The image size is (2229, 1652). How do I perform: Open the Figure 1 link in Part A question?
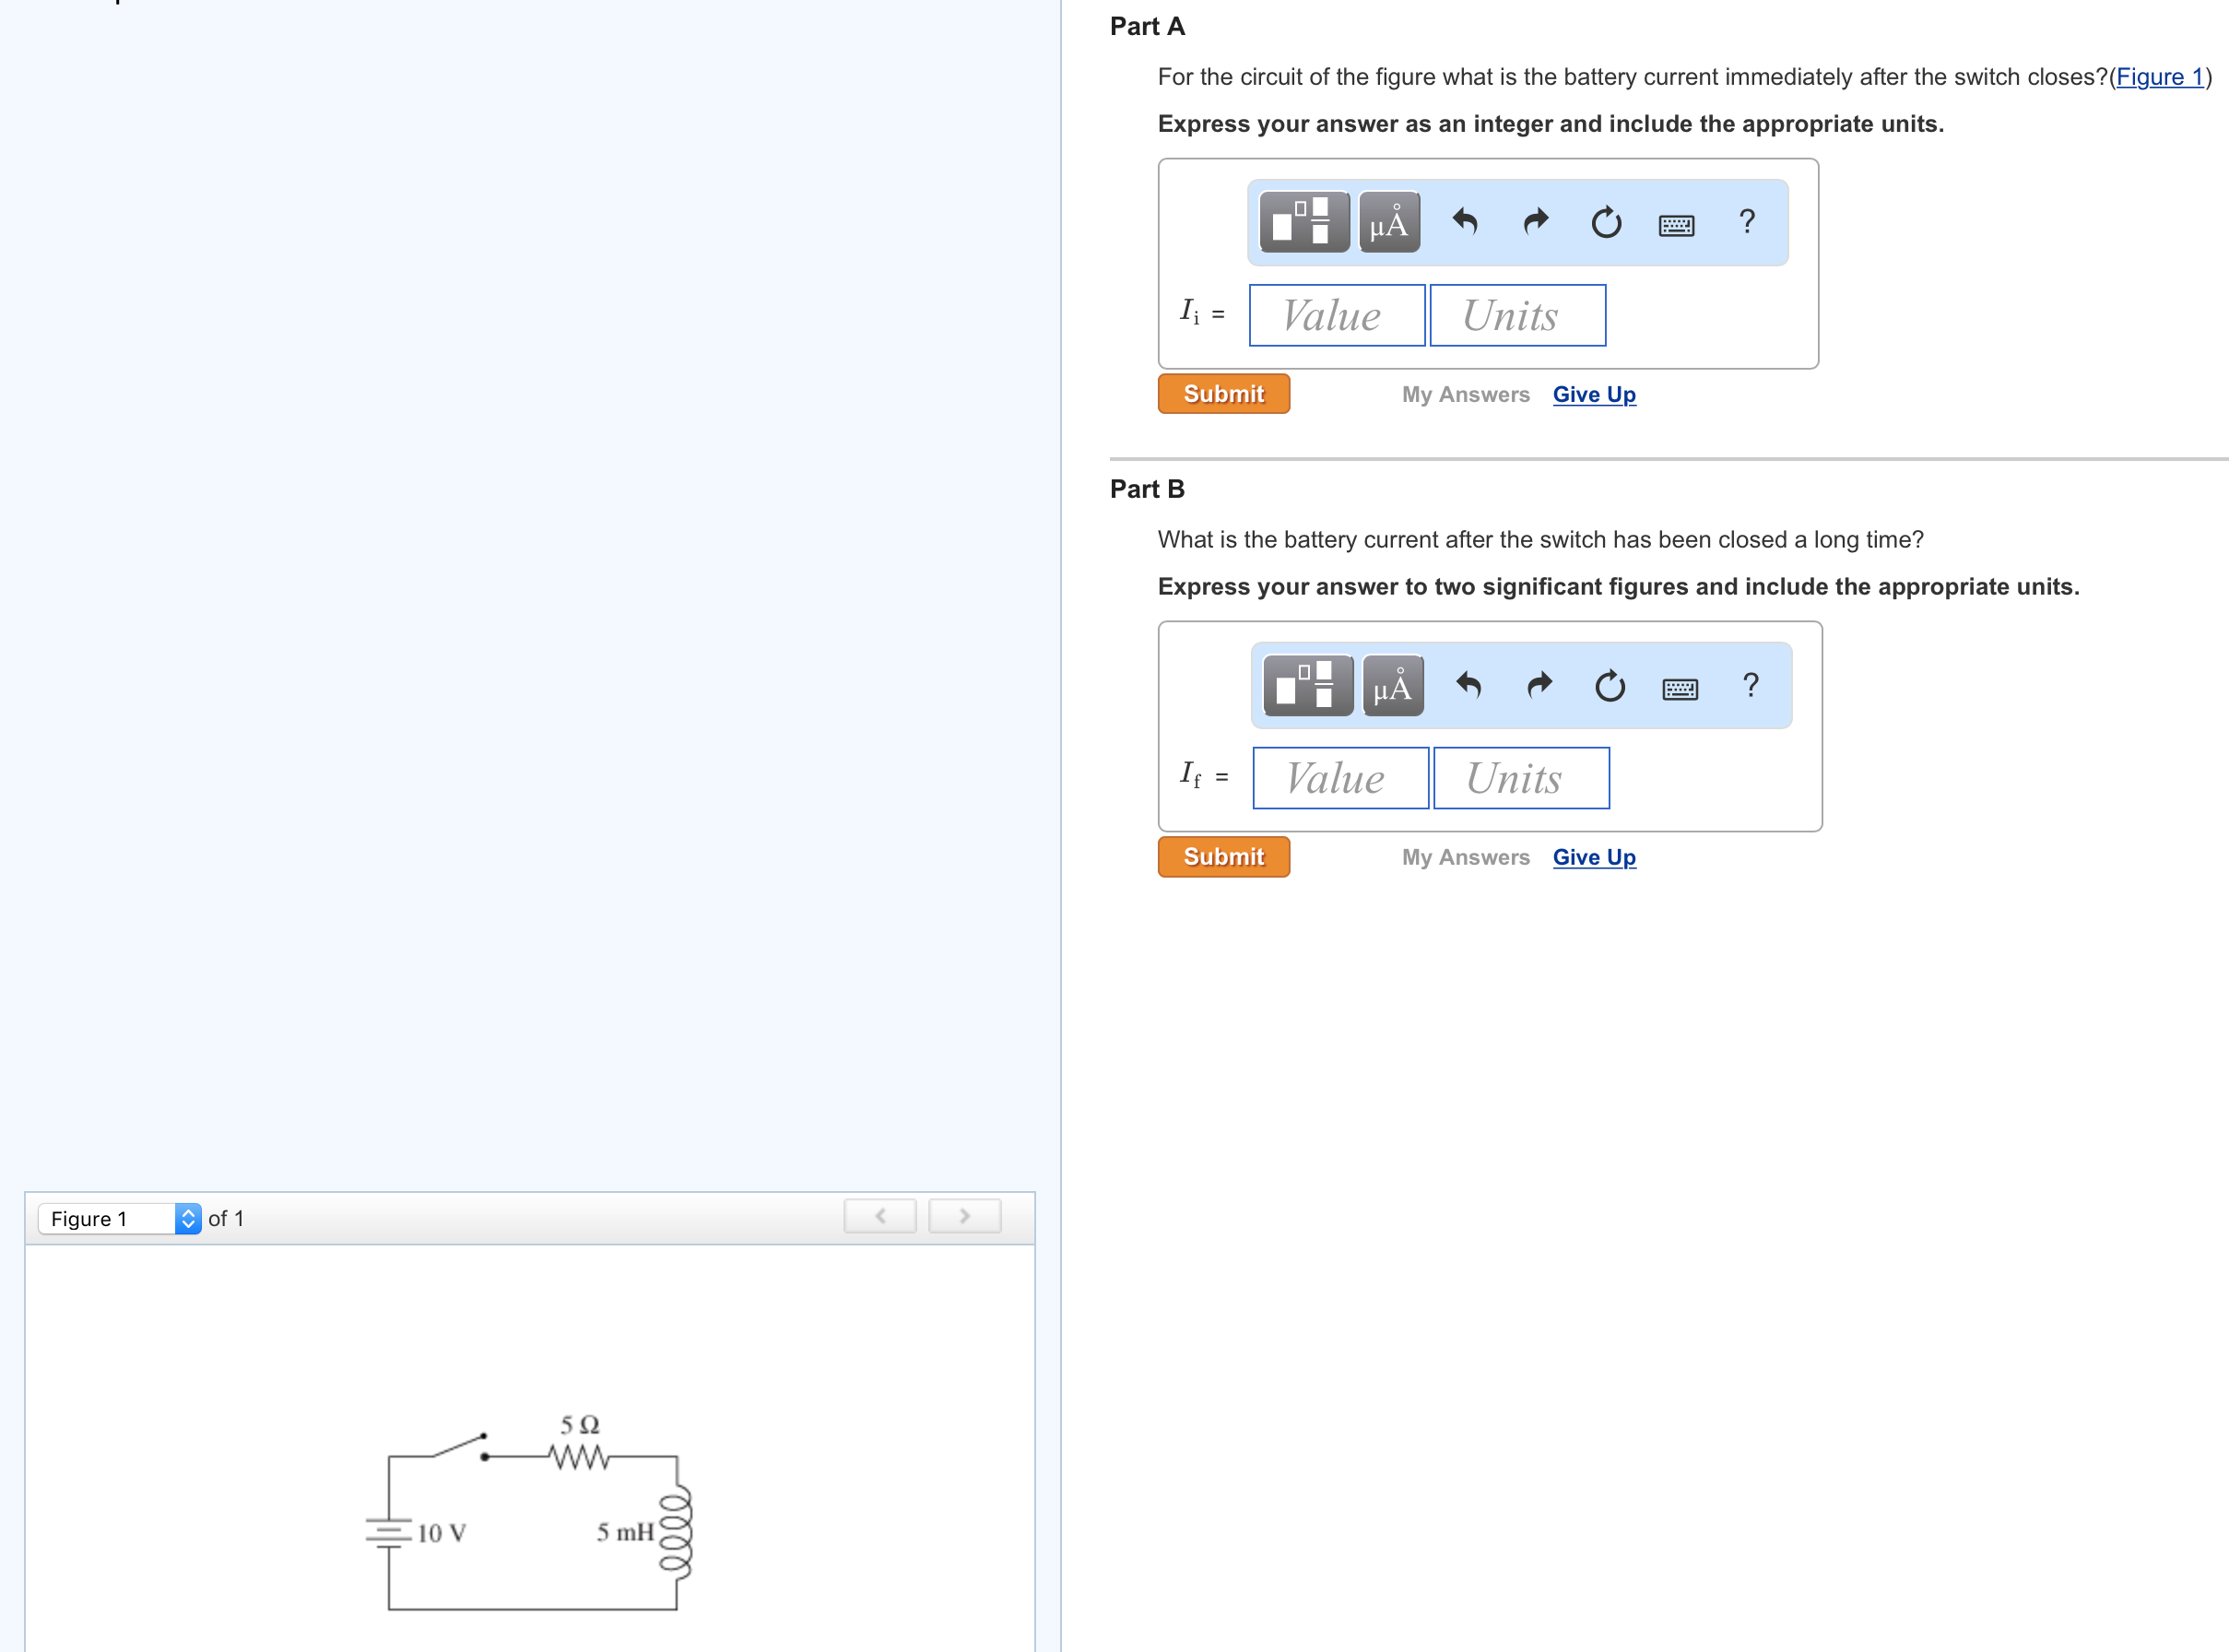click(x=2158, y=77)
